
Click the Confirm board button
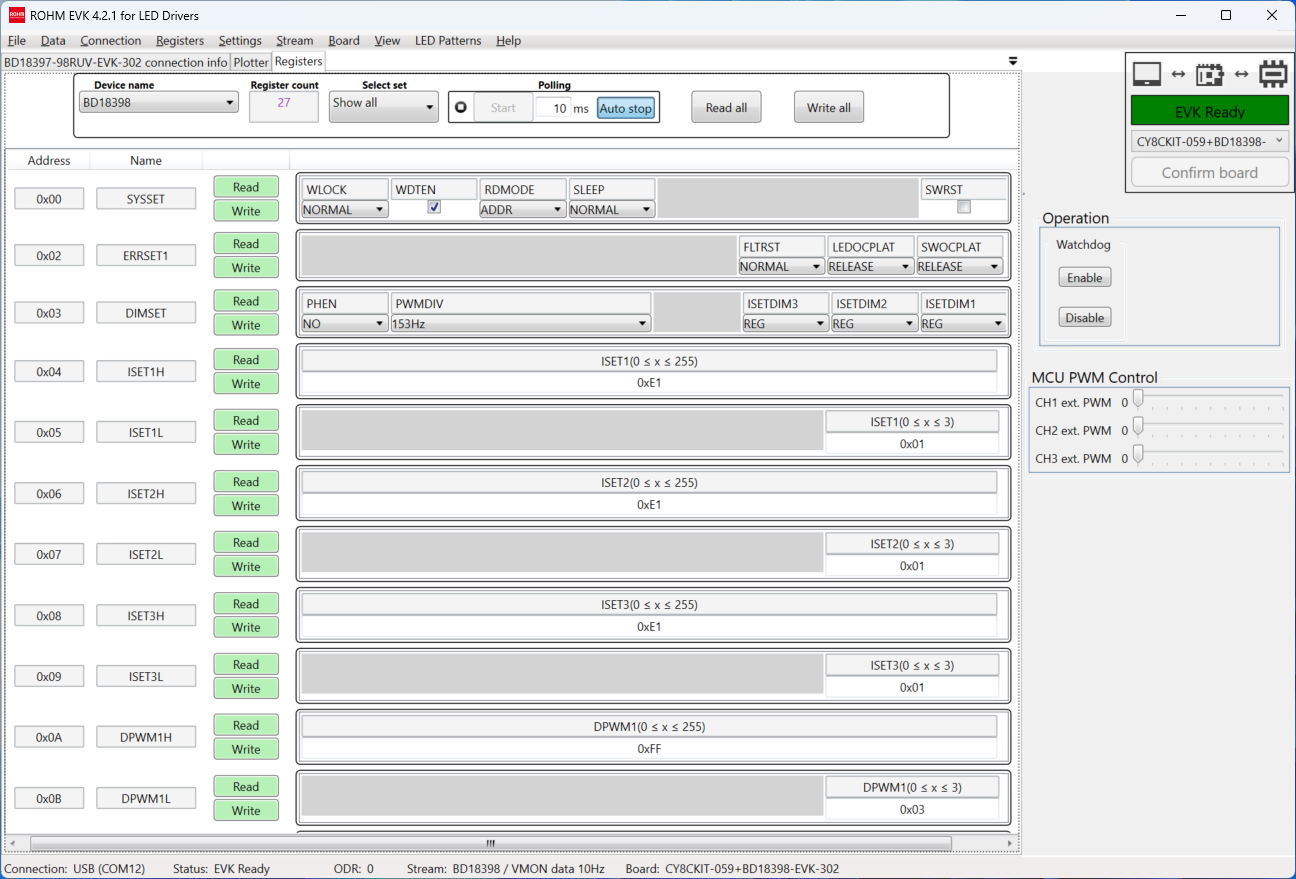coord(1210,173)
